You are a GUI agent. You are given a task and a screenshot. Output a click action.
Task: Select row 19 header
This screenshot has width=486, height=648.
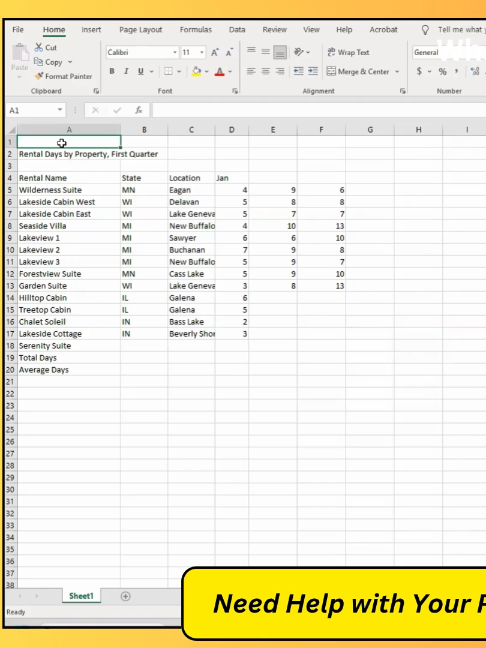pyautogui.click(x=11, y=358)
